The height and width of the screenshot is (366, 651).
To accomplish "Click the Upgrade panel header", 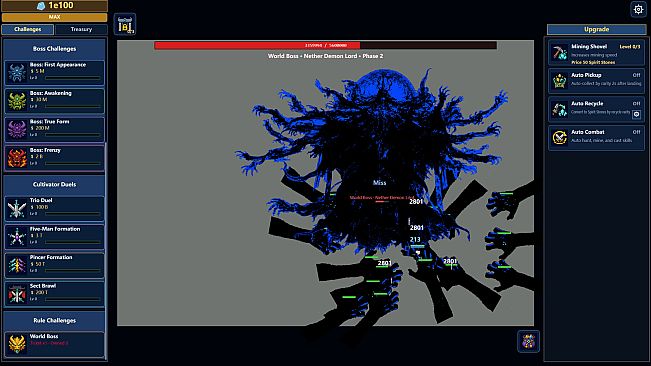I will (596, 29).
